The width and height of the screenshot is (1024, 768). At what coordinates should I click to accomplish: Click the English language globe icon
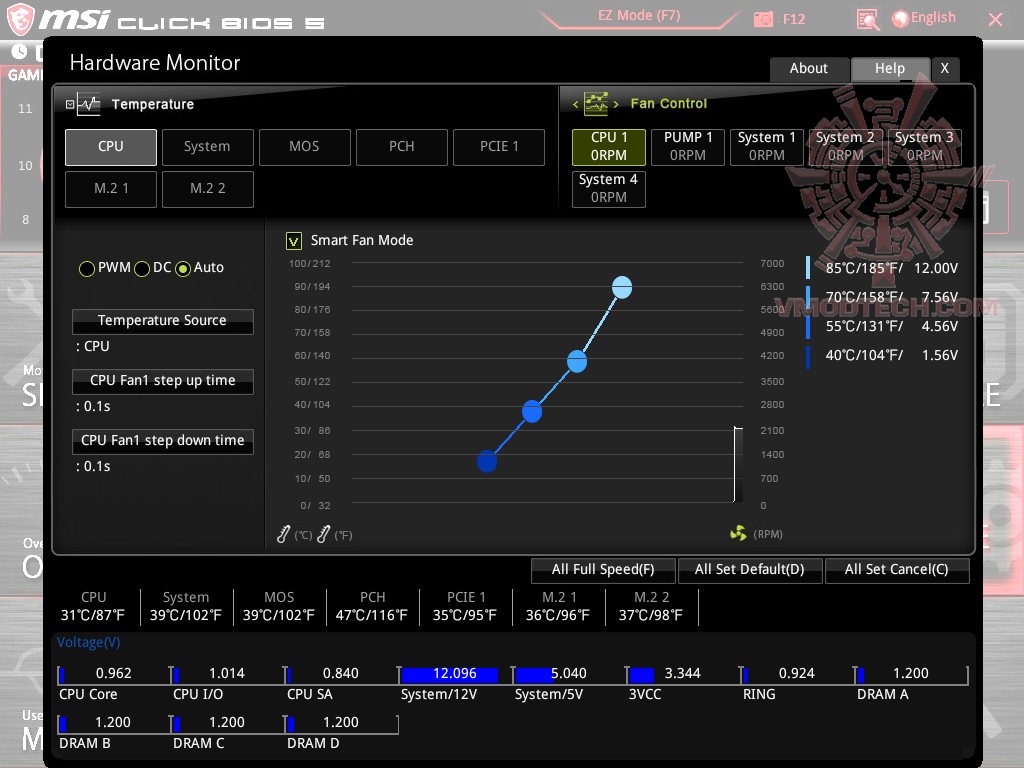point(900,18)
